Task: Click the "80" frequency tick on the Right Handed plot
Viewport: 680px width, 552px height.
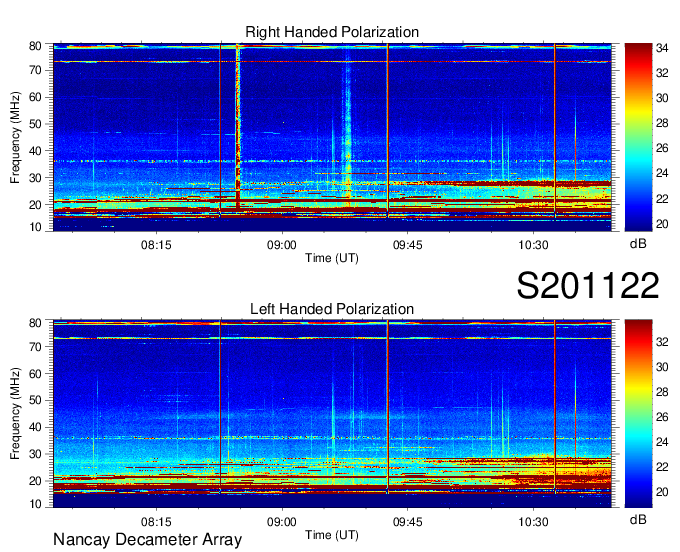Action: (x=35, y=46)
